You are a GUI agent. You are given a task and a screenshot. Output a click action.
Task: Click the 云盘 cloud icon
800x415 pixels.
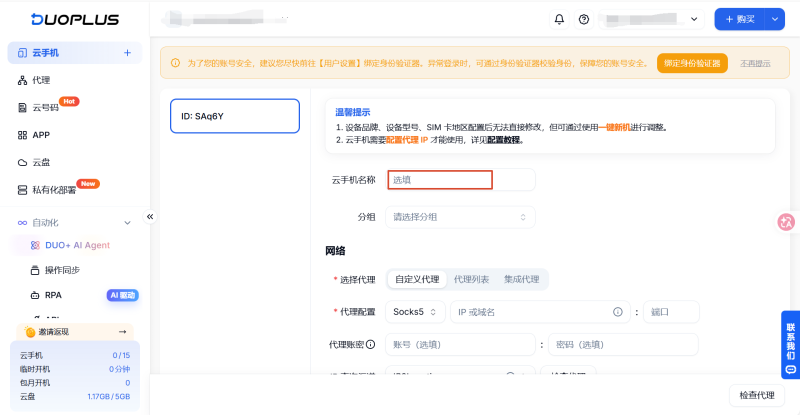tap(22, 162)
